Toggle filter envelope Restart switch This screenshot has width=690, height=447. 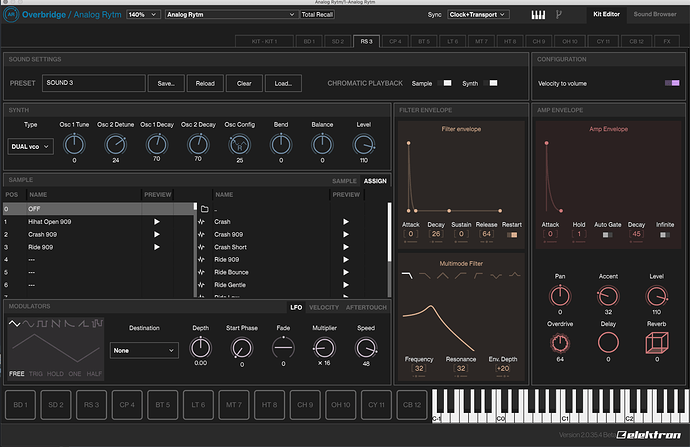tap(512, 235)
